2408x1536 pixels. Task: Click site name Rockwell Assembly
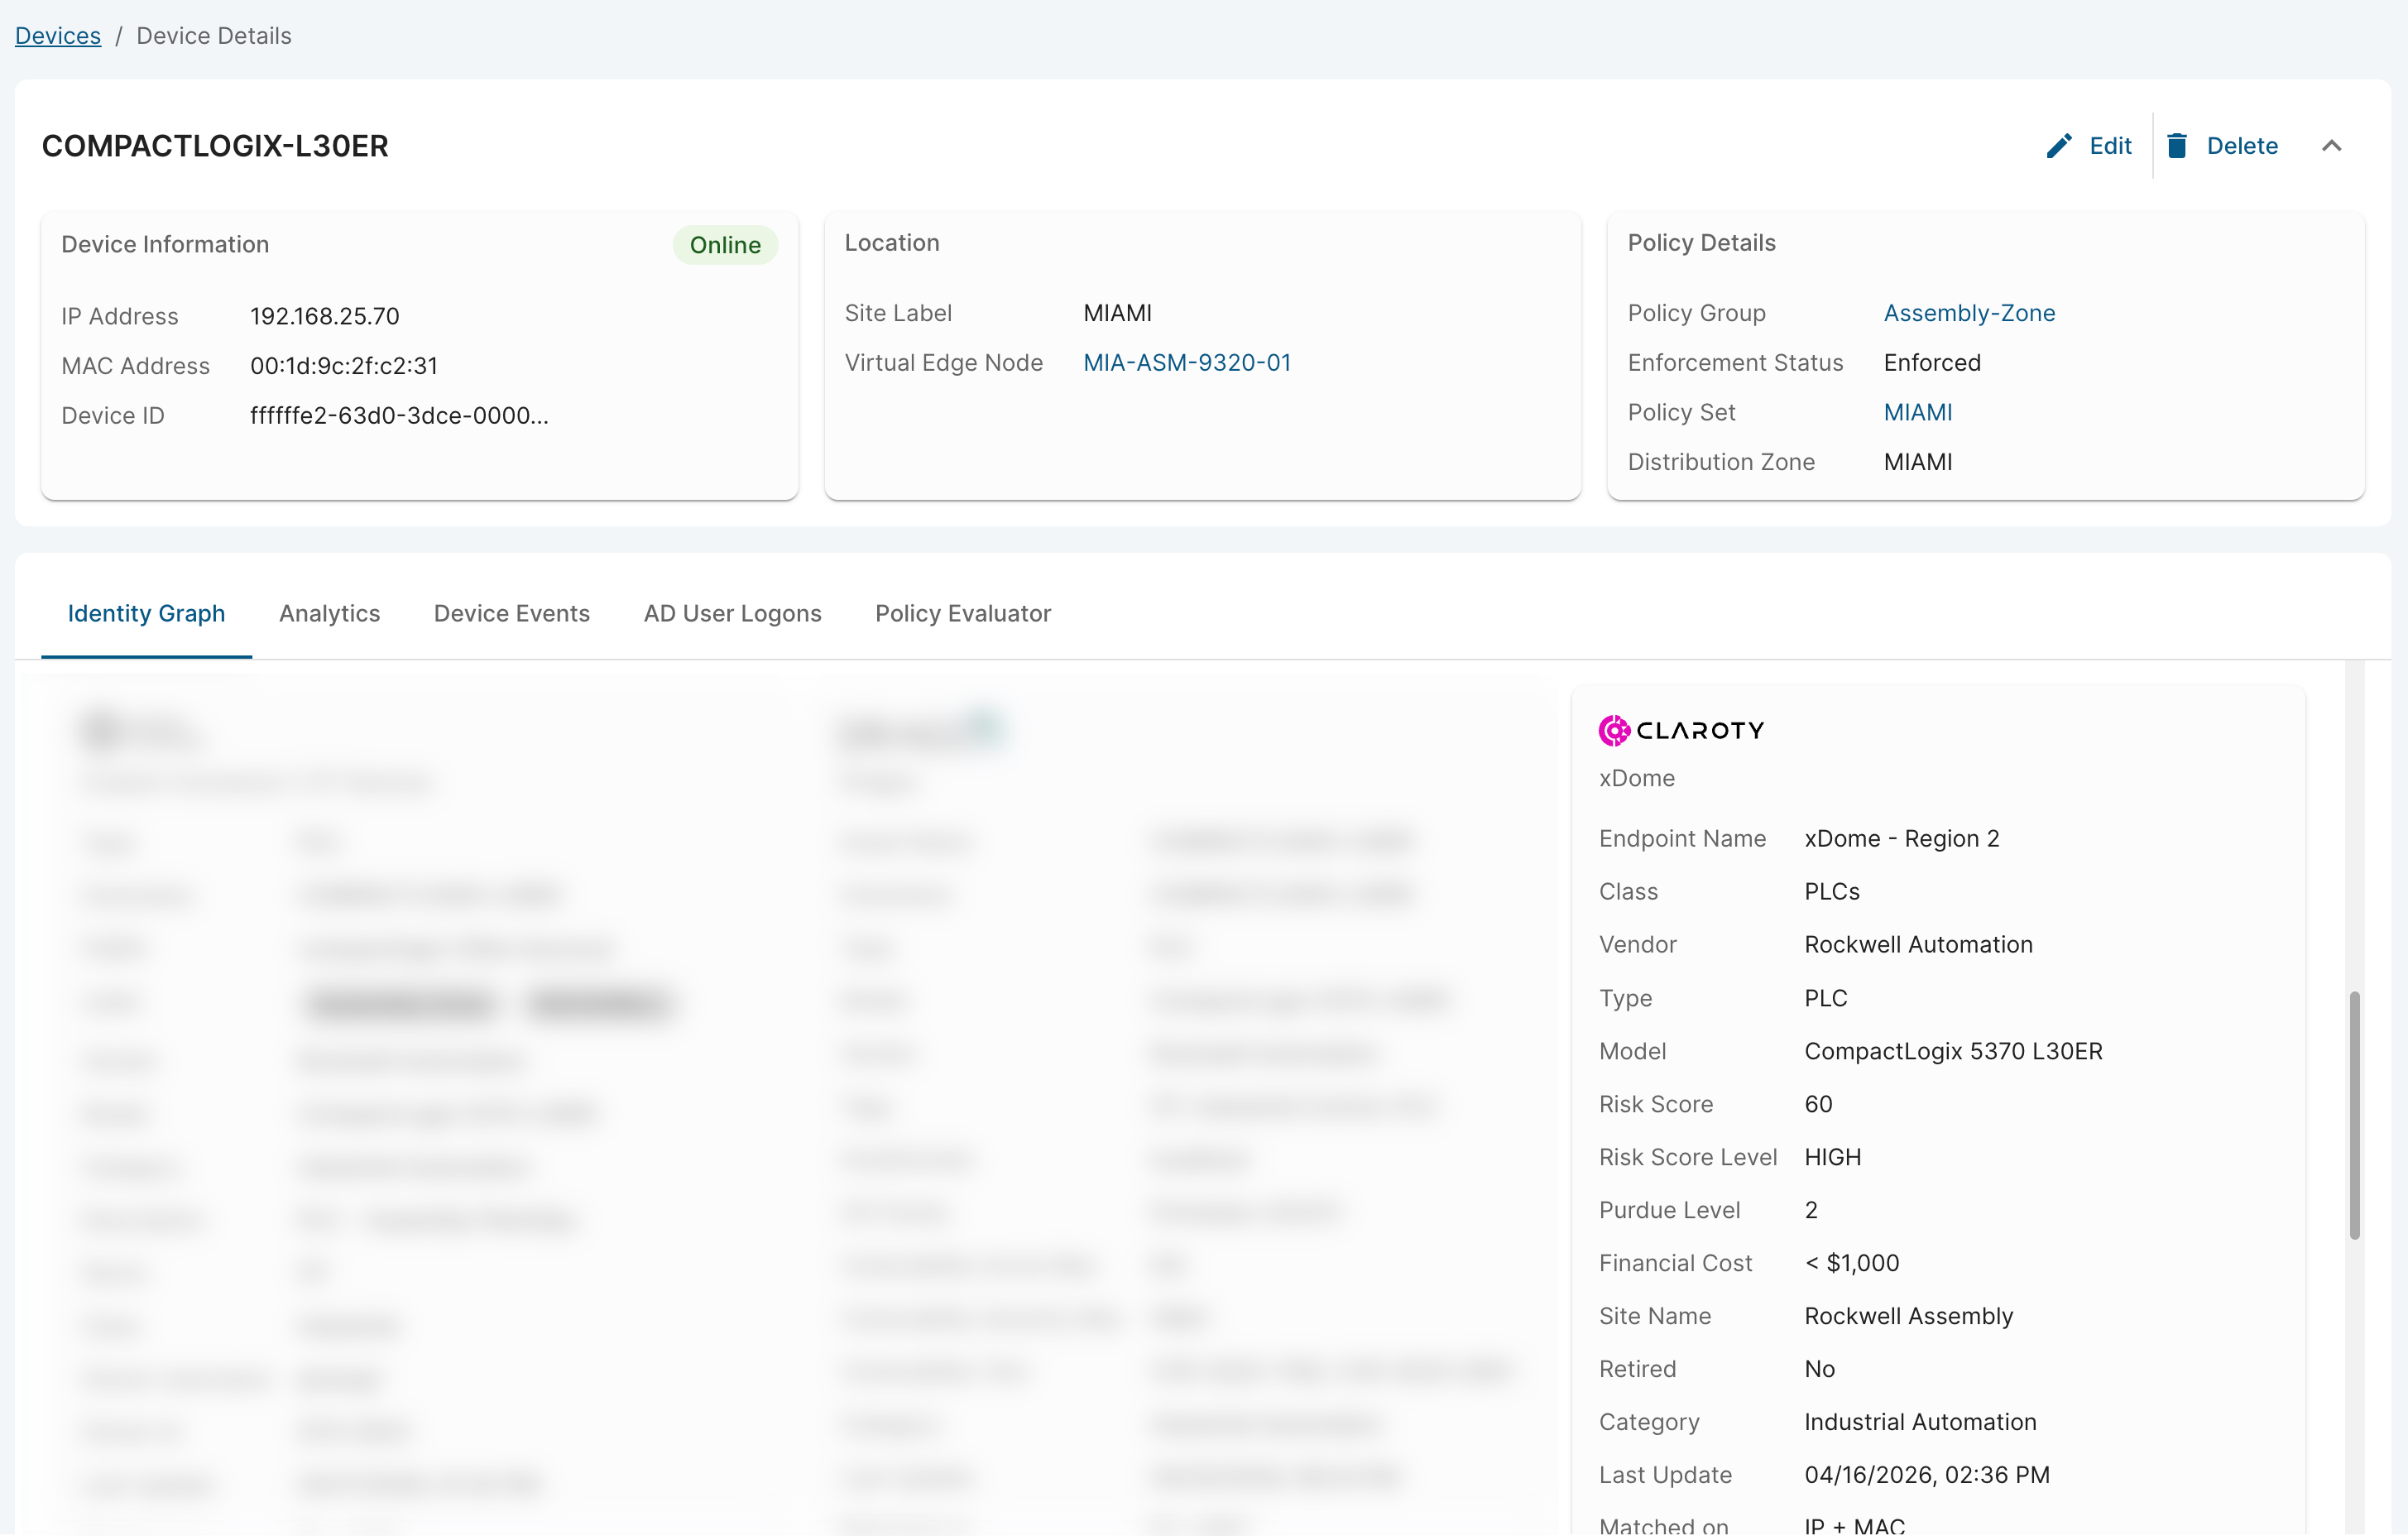click(x=1908, y=1316)
